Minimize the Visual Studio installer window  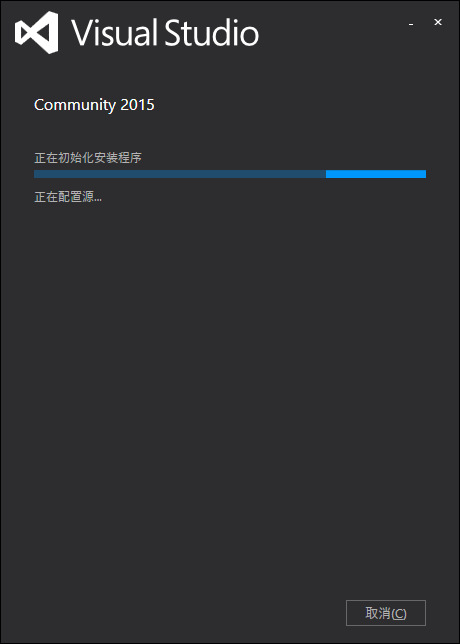click(x=411, y=24)
